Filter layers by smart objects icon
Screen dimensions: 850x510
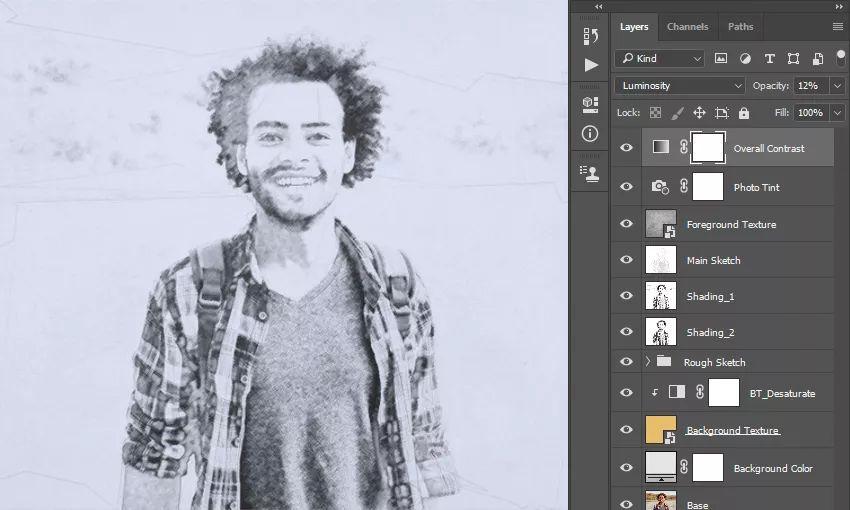pos(817,59)
